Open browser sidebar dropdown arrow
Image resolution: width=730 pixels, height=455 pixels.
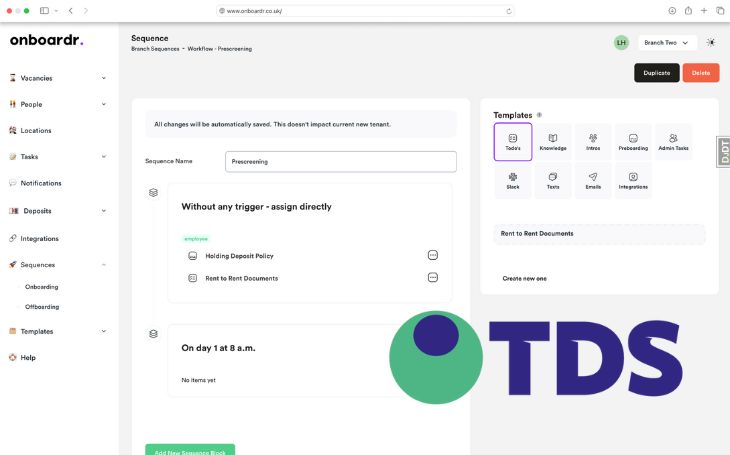56,11
